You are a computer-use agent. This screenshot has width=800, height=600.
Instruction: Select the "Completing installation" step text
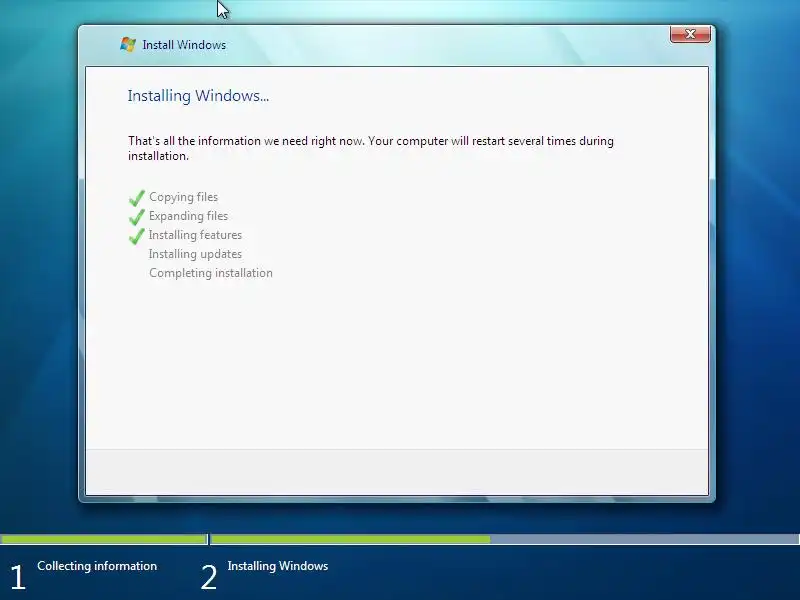point(211,272)
